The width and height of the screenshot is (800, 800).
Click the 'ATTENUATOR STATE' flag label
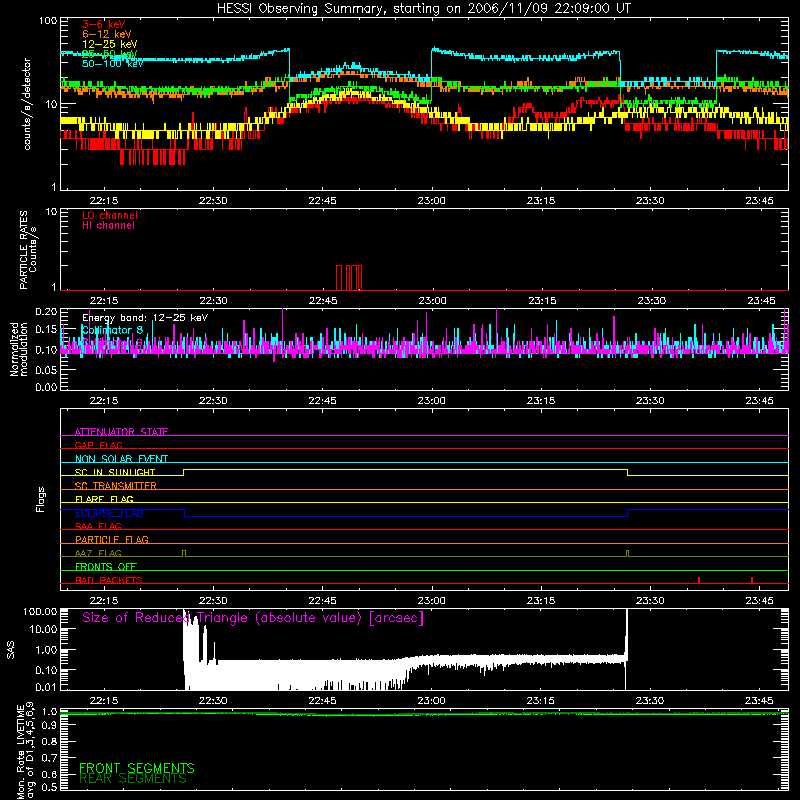(x=121, y=432)
